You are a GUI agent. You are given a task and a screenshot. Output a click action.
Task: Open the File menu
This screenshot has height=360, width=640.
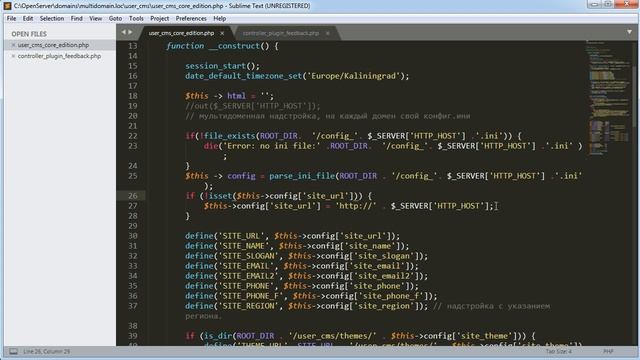coord(11,18)
